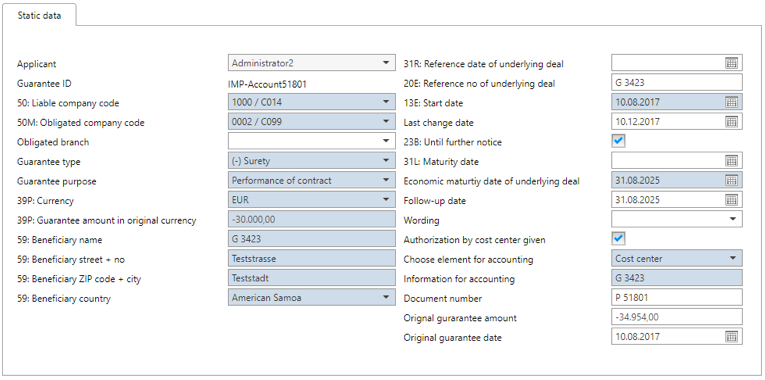
Task: Open Choose element for accounting dropdown
Action: (677, 258)
